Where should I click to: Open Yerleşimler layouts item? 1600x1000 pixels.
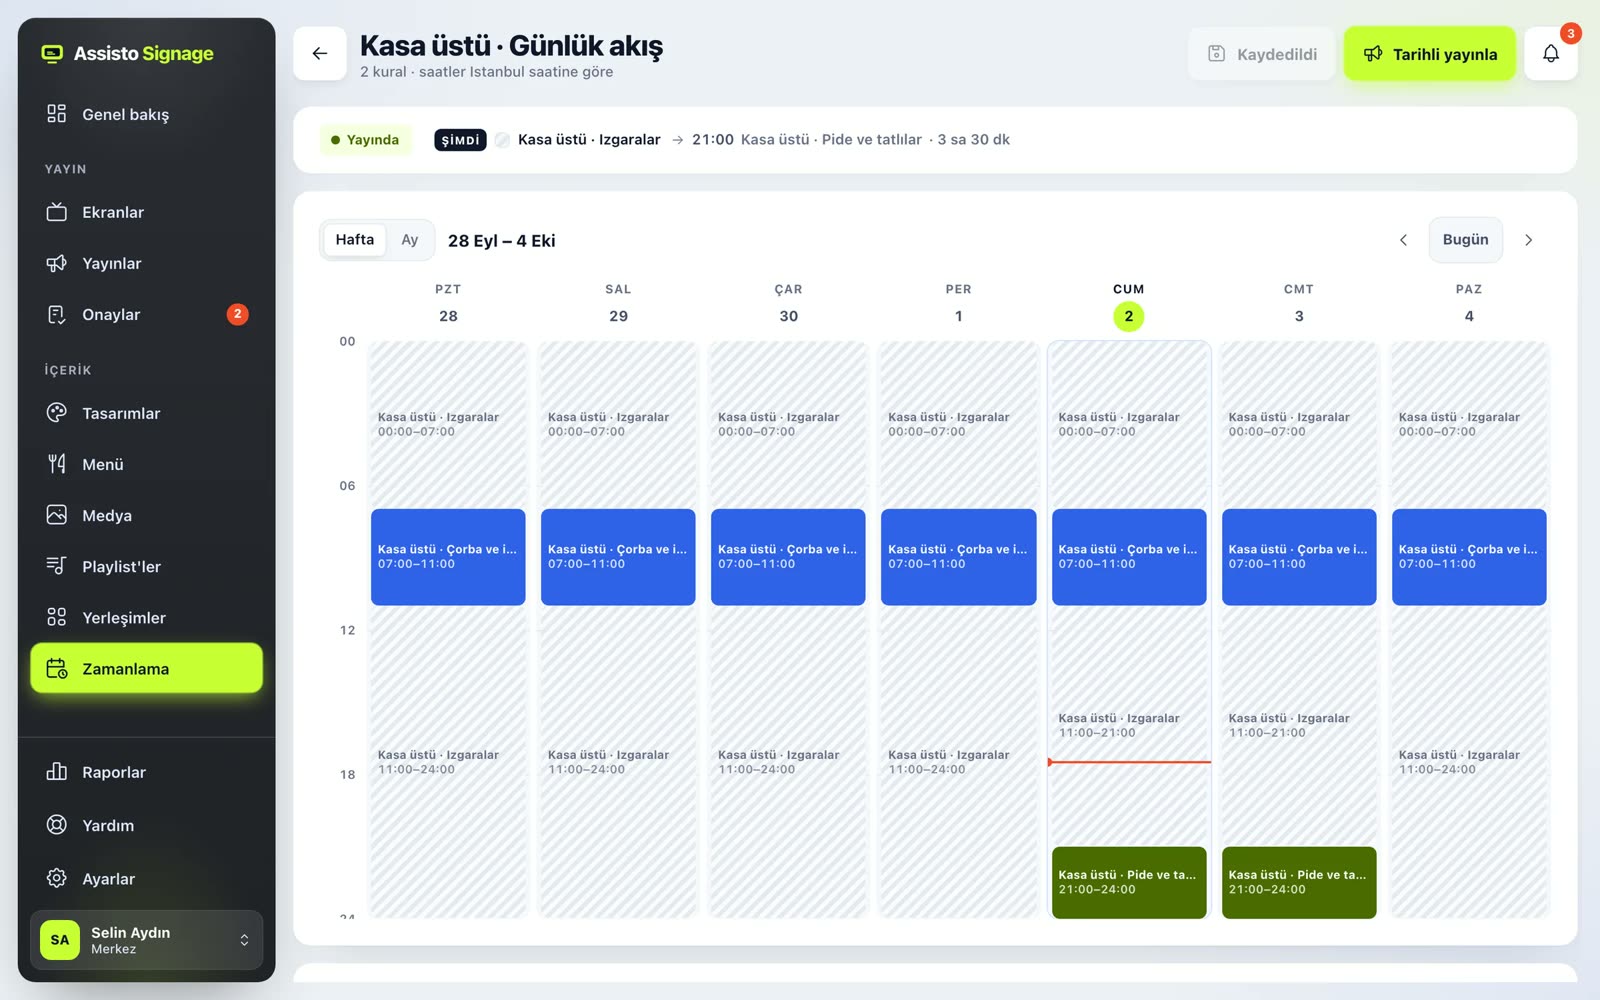[x=146, y=617]
